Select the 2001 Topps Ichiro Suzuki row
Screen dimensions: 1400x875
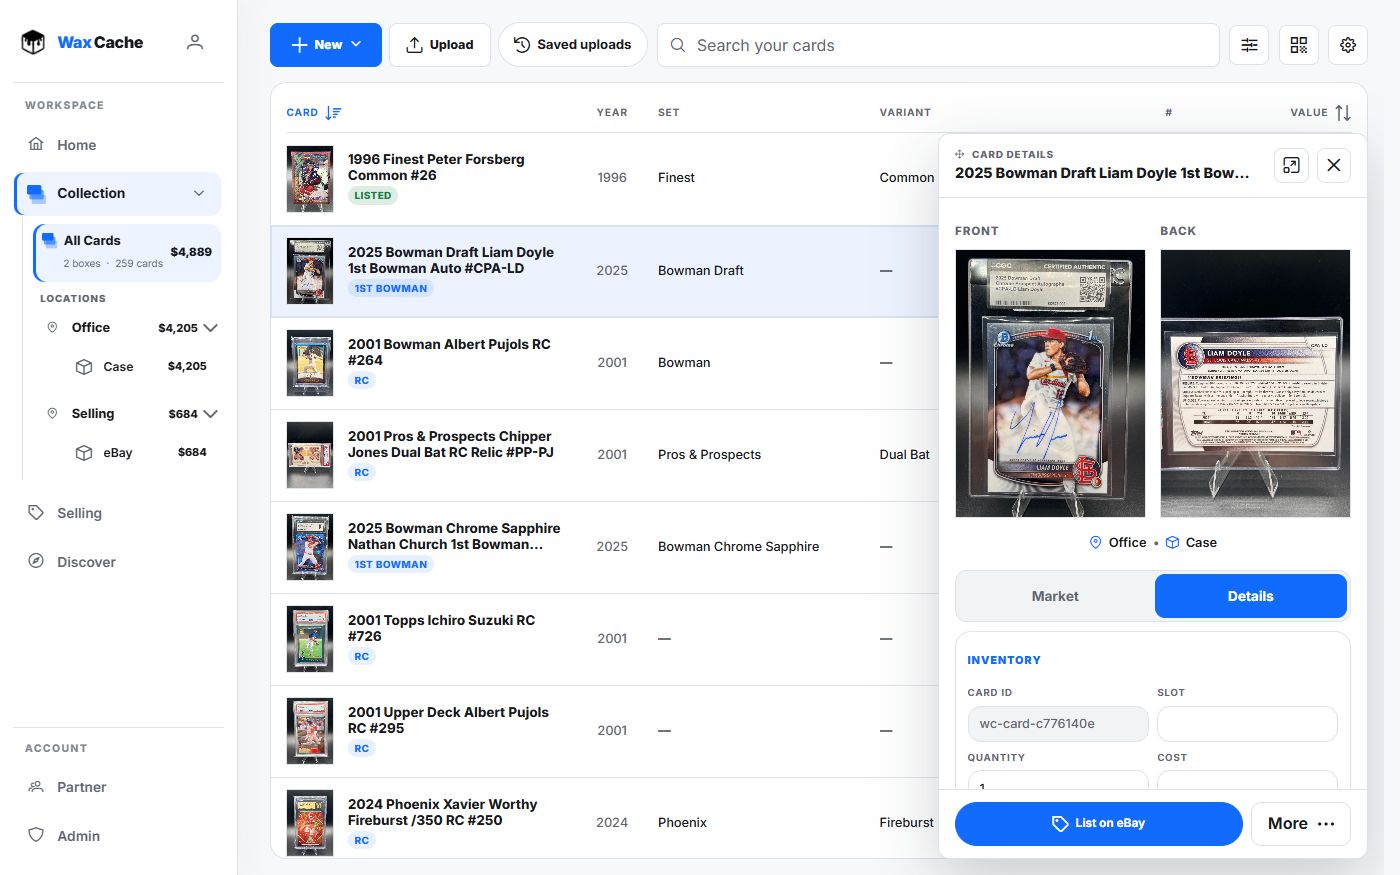605,639
